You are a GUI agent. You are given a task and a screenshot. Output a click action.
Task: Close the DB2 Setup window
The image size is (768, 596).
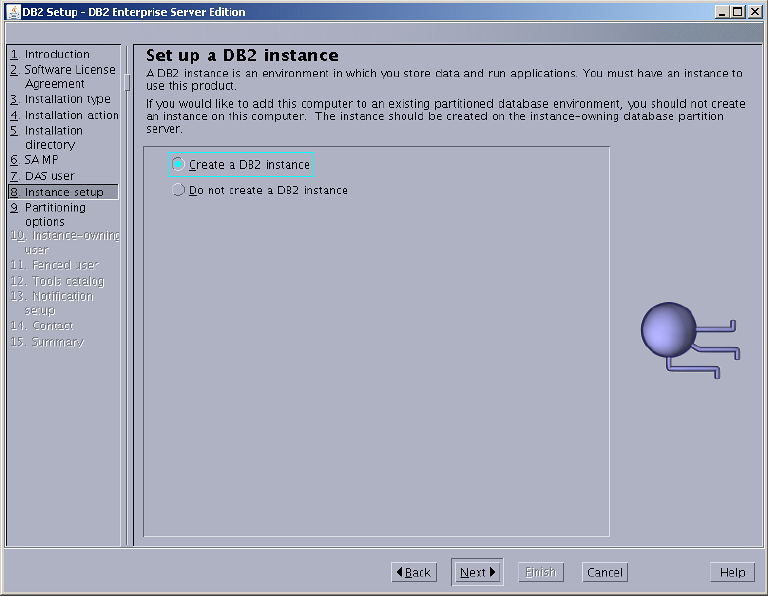coord(755,12)
